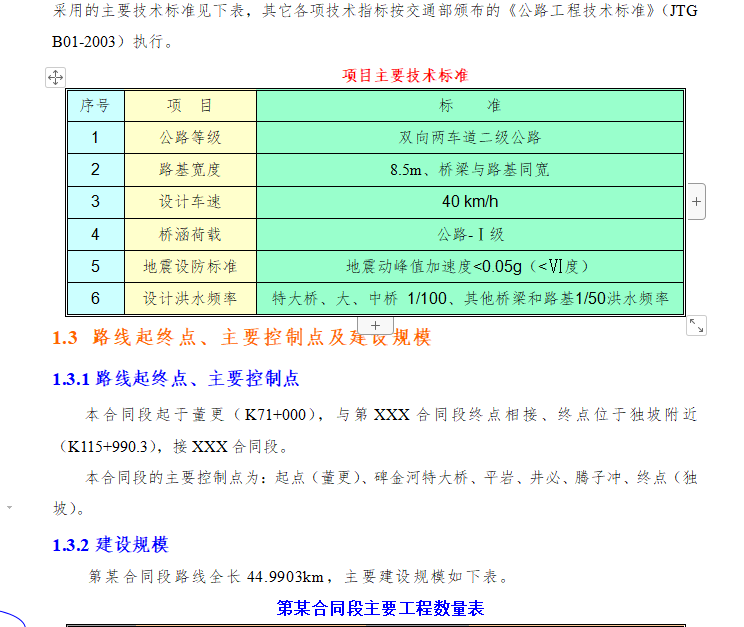Viewport: 744px width, 627px height.
Task: Click row number cell 4
Action: coord(95,234)
